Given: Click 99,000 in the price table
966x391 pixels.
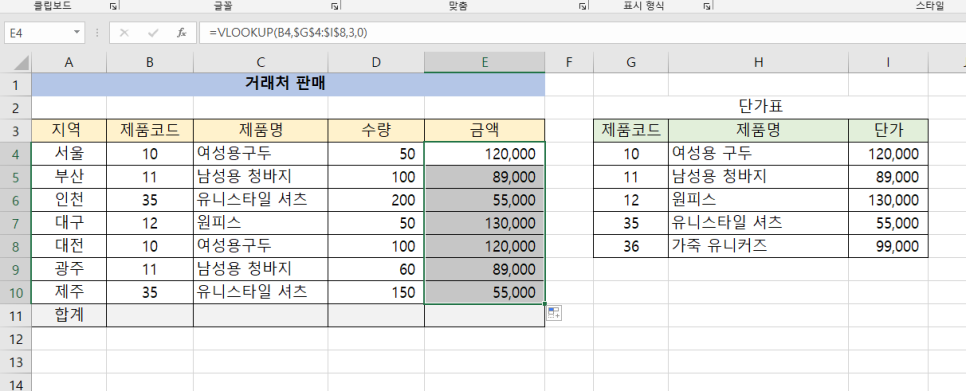Looking at the screenshot, I should pos(888,246).
